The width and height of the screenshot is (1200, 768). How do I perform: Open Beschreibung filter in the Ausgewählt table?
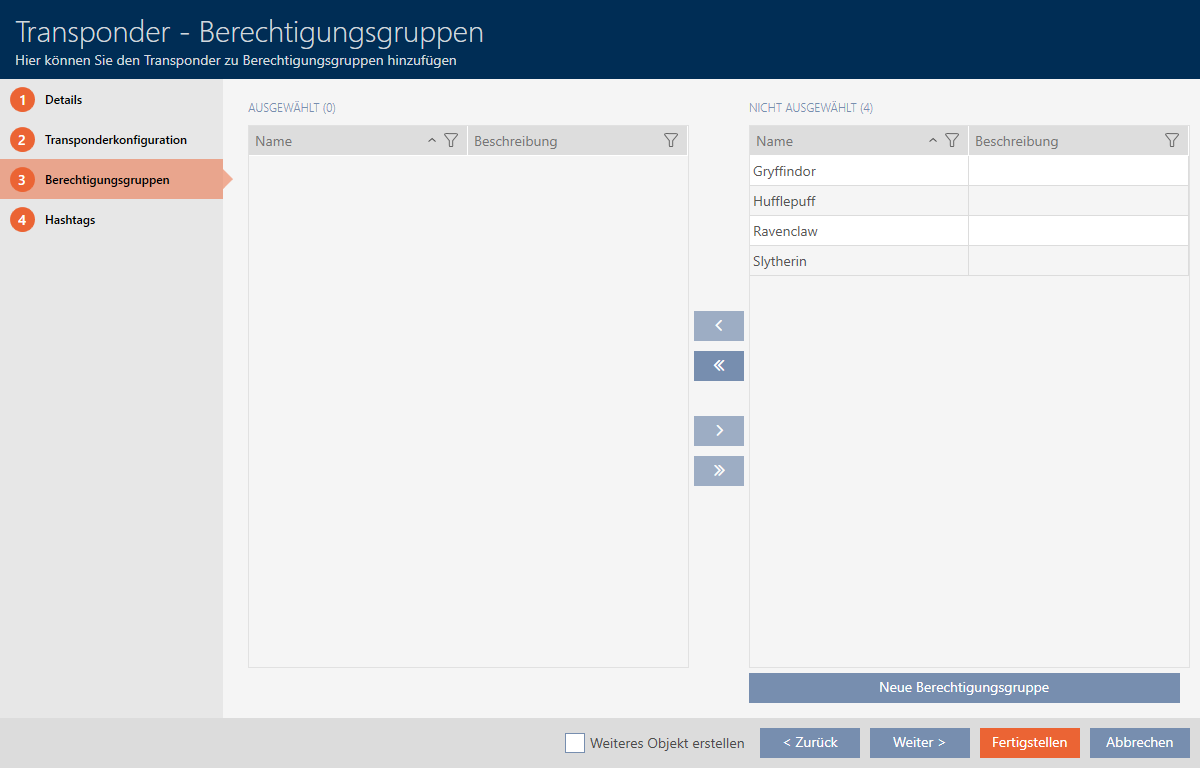[x=671, y=141]
